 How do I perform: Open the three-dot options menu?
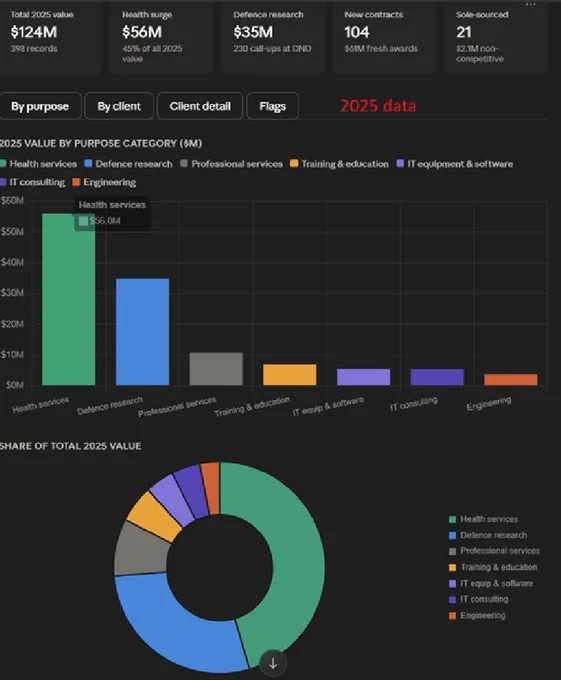pyautogui.click(x=531, y=4)
